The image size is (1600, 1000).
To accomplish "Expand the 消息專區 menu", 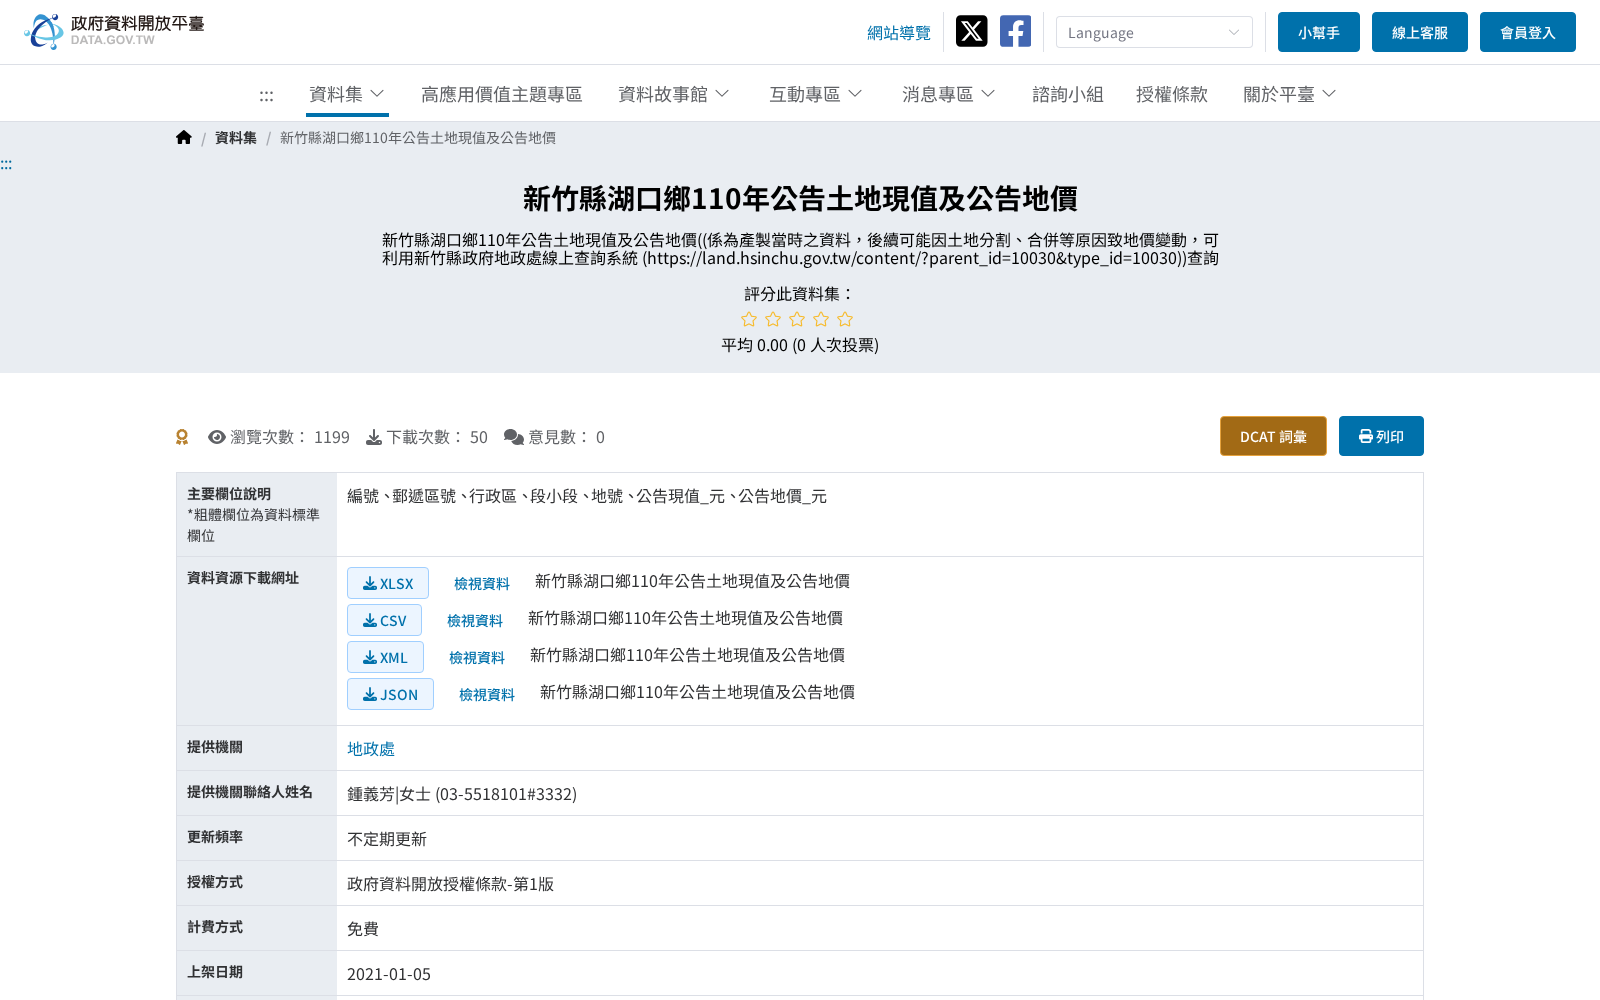I will coord(949,94).
